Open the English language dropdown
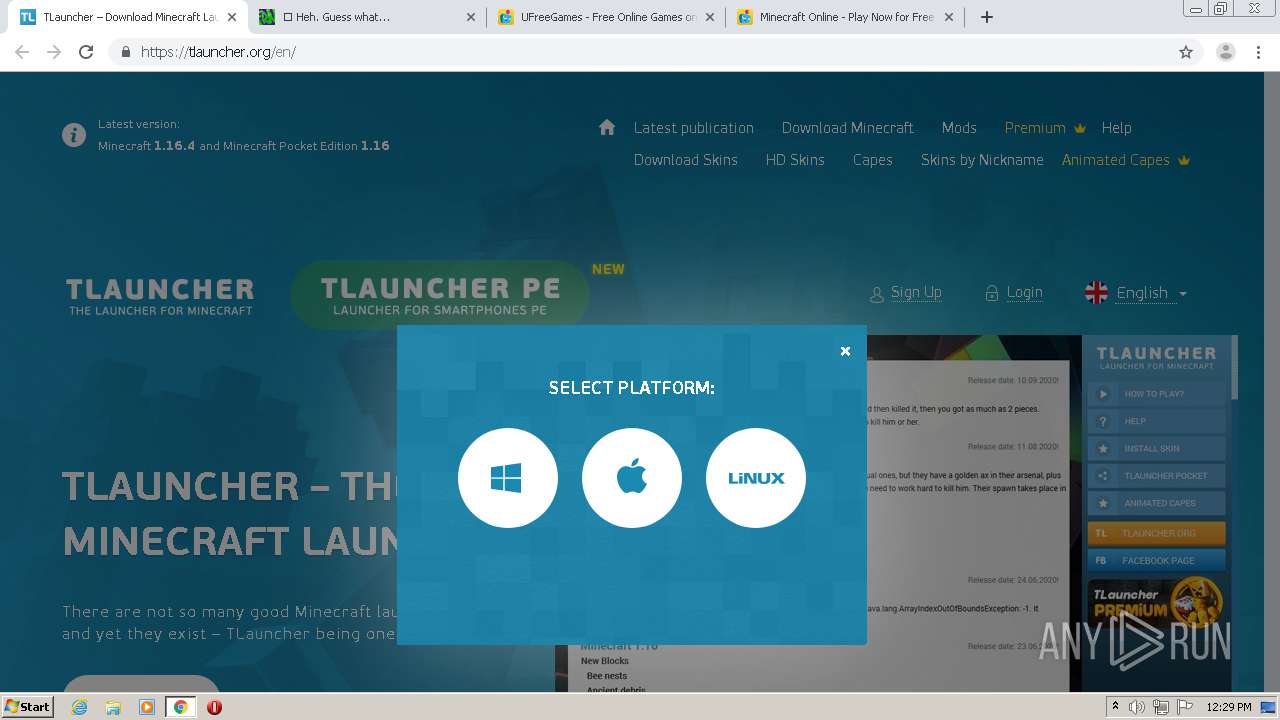Screen dimensions: 1280x720 (x=1151, y=293)
